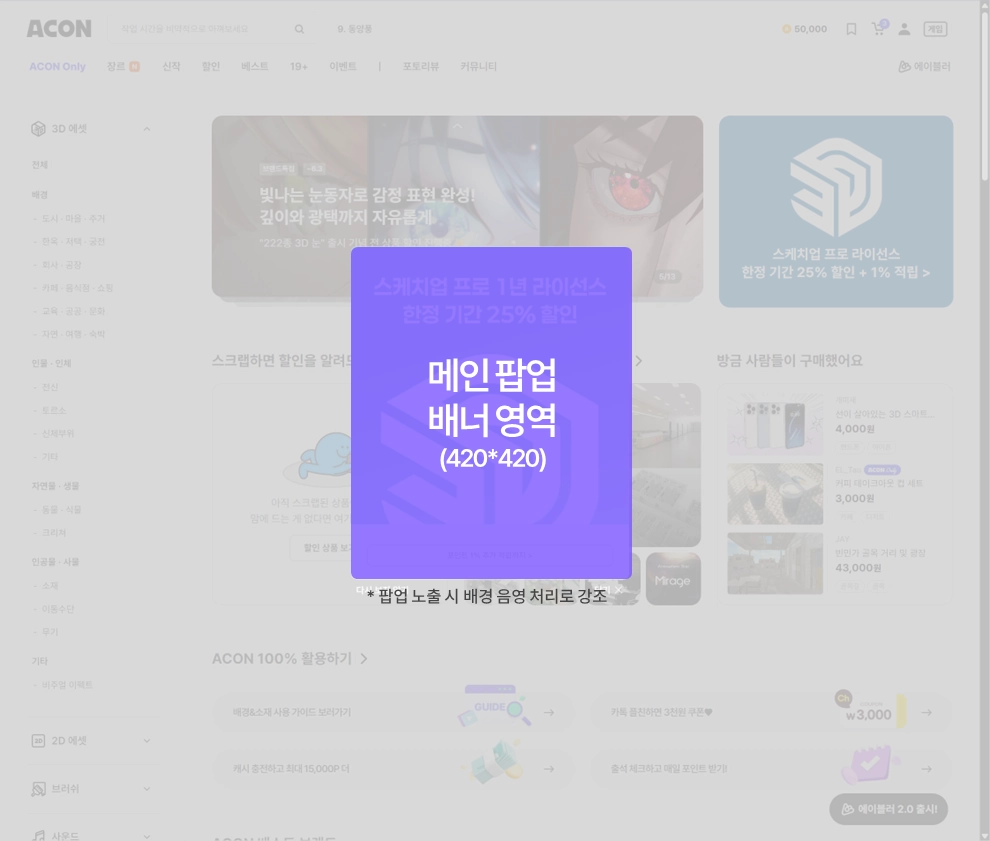Click the coffee cup product thumbnail
The width and height of the screenshot is (990, 841).
(775, 494)
